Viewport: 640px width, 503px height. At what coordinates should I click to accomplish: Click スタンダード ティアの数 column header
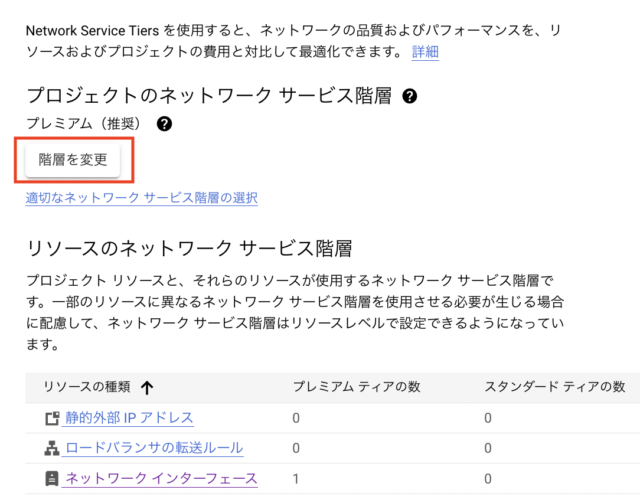coord(555,387)
